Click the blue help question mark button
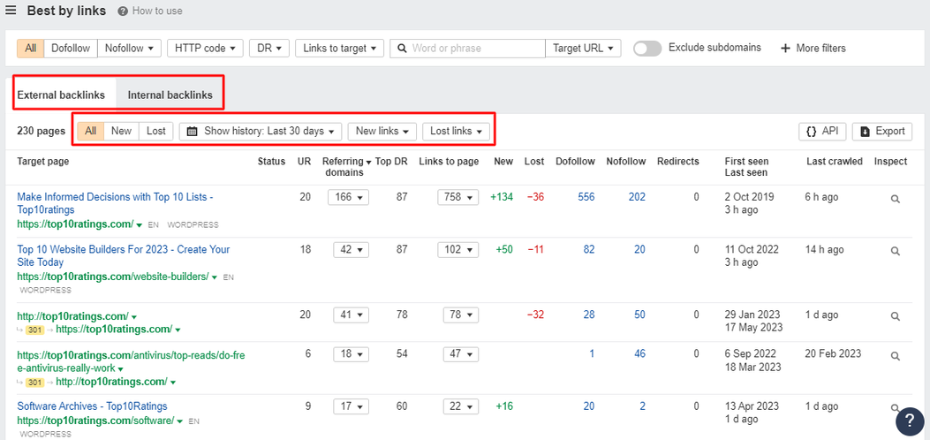930x440 pixels. [x=909, y=421]
